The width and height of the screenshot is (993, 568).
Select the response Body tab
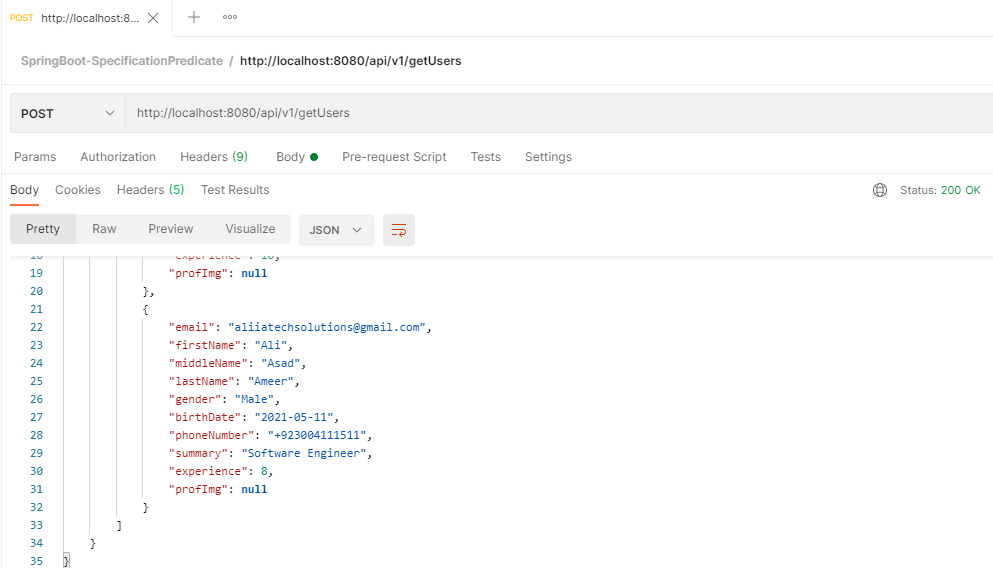coord(25,190)
